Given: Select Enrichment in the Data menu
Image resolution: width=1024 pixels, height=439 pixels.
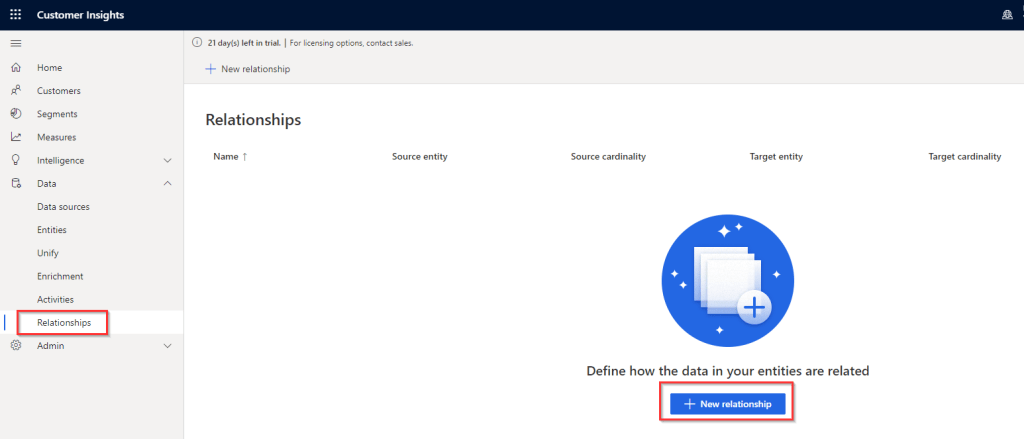Looking at the screenshot, I should (x=60, y=276).
